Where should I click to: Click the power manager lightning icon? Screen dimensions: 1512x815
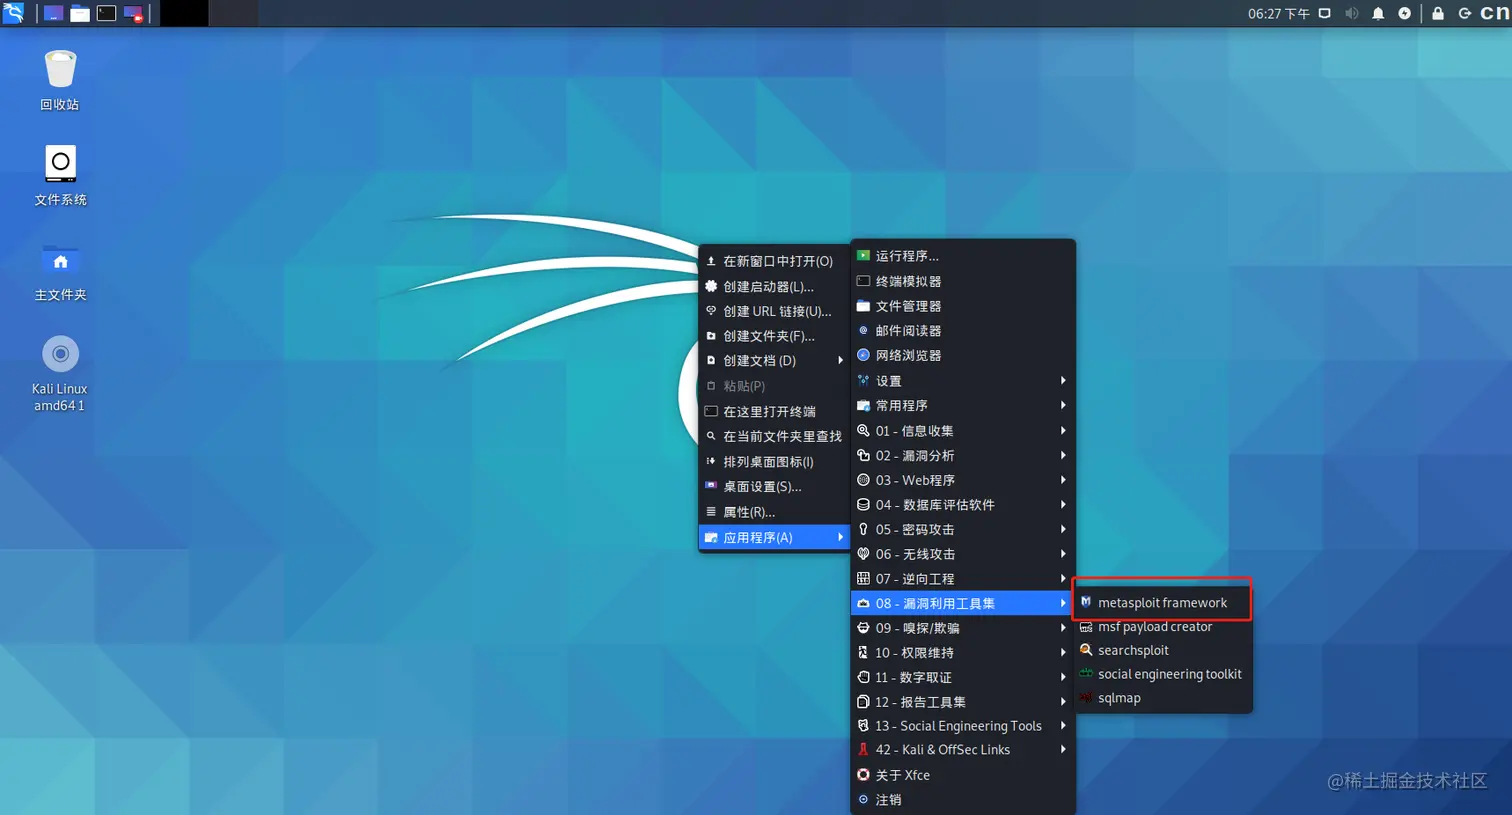click(1404, 14)
